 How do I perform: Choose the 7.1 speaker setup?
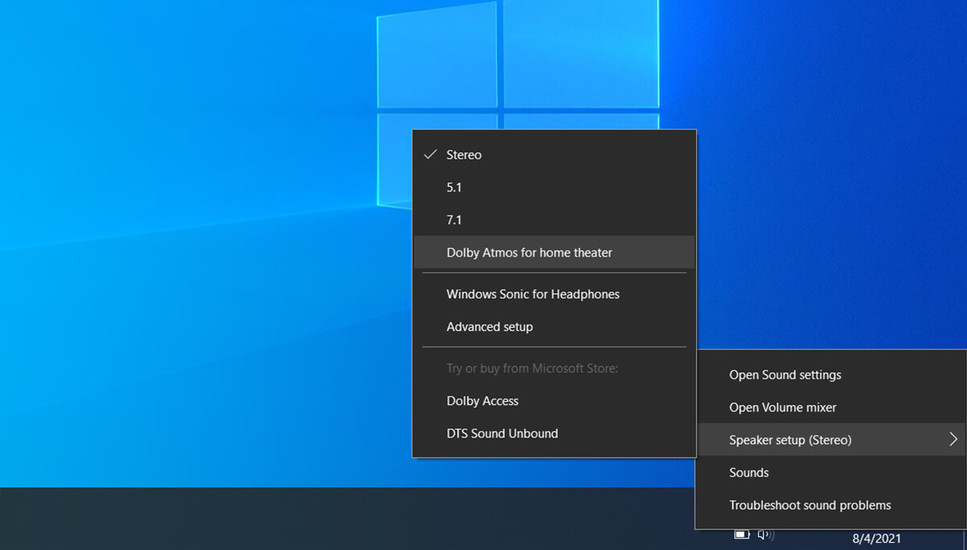pos(554,220)
